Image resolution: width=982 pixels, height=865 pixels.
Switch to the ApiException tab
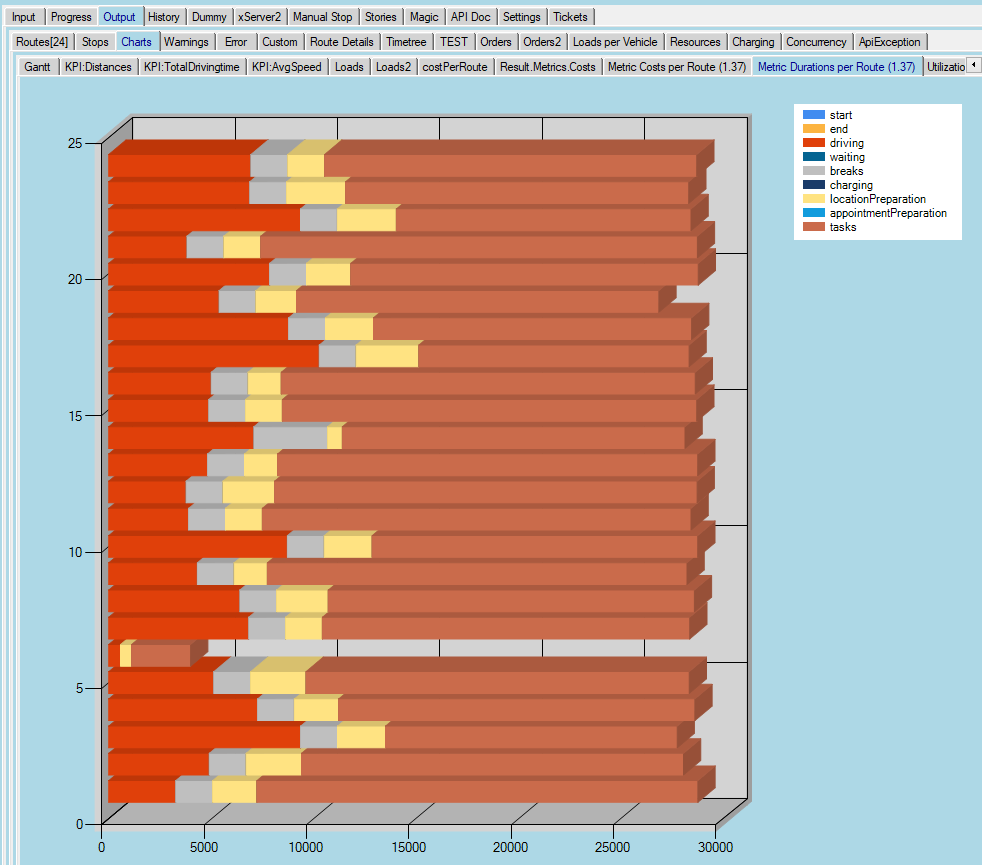point(889,42)
